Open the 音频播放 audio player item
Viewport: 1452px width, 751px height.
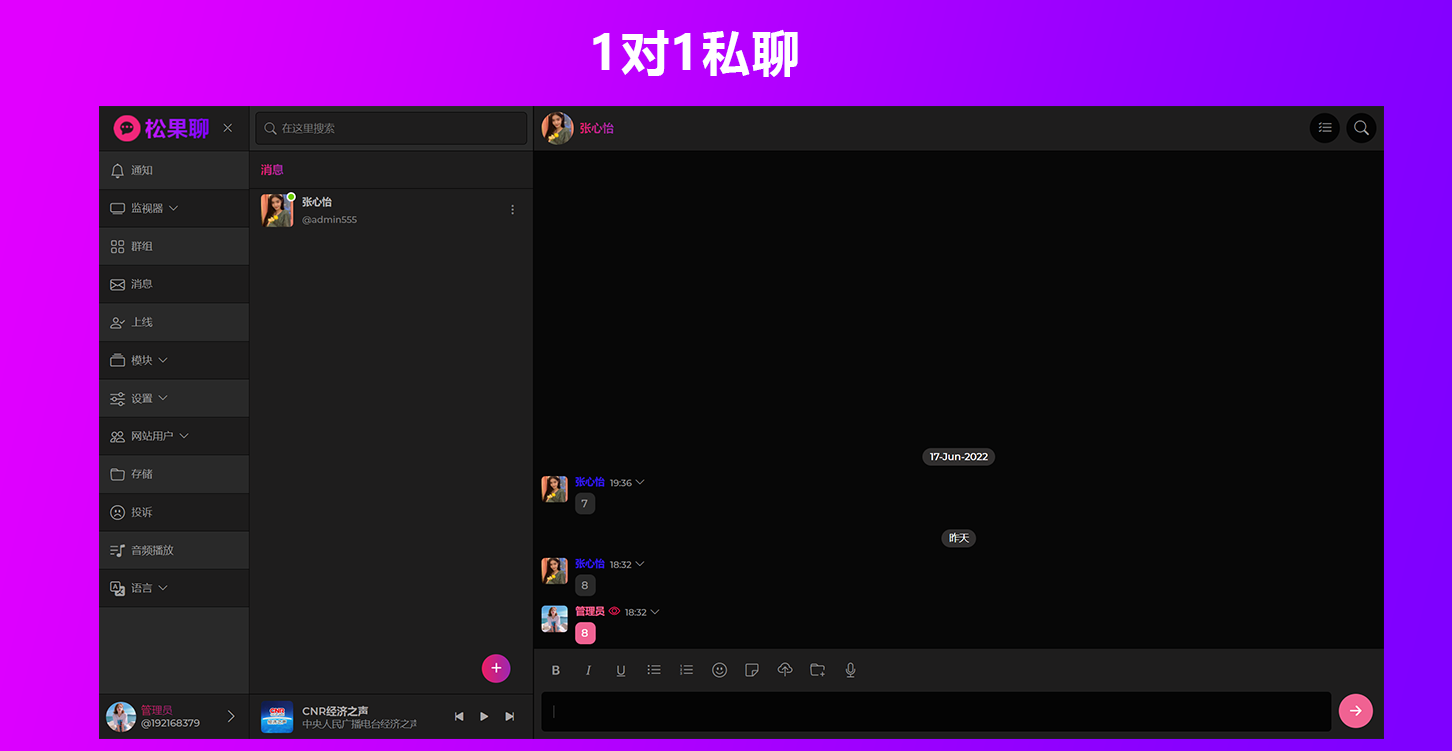coord(174,550)
